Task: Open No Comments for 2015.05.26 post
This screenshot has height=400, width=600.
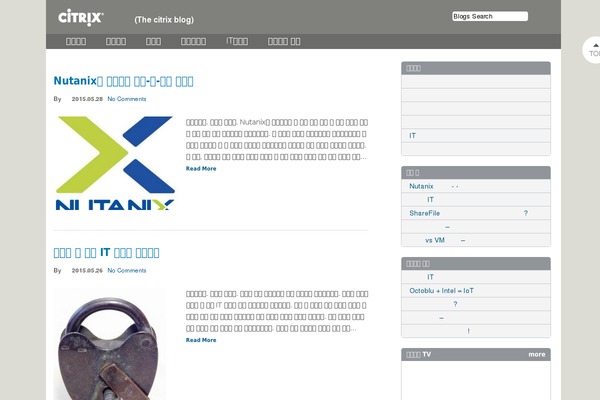Action: click(x=127, y=270)
